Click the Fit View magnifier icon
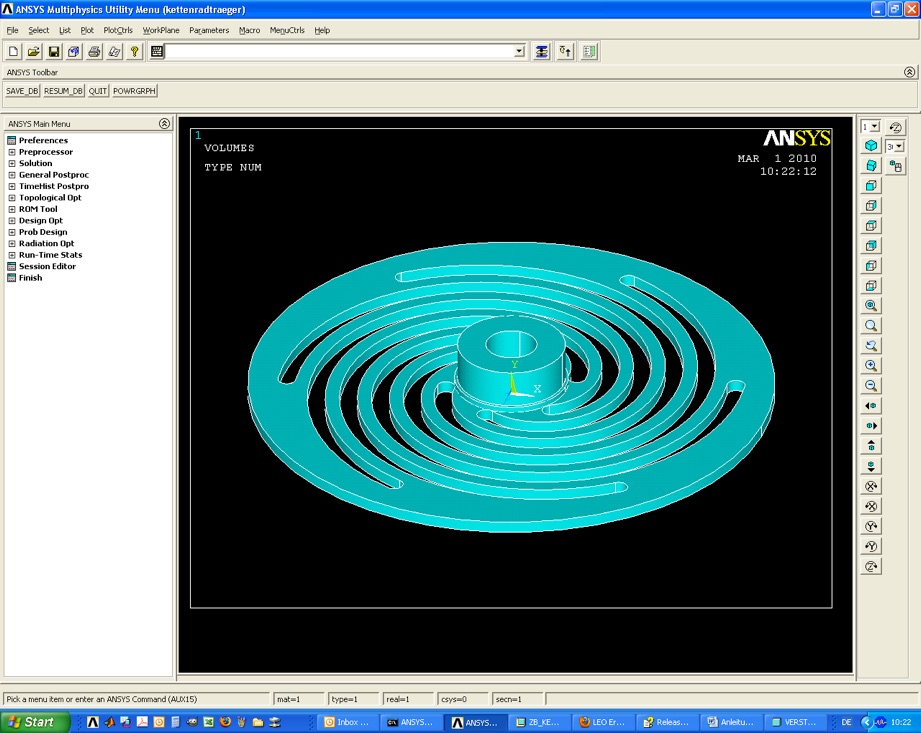Viewport: 921px width, 733px height. pyautogui.click(x=871, y=305)
